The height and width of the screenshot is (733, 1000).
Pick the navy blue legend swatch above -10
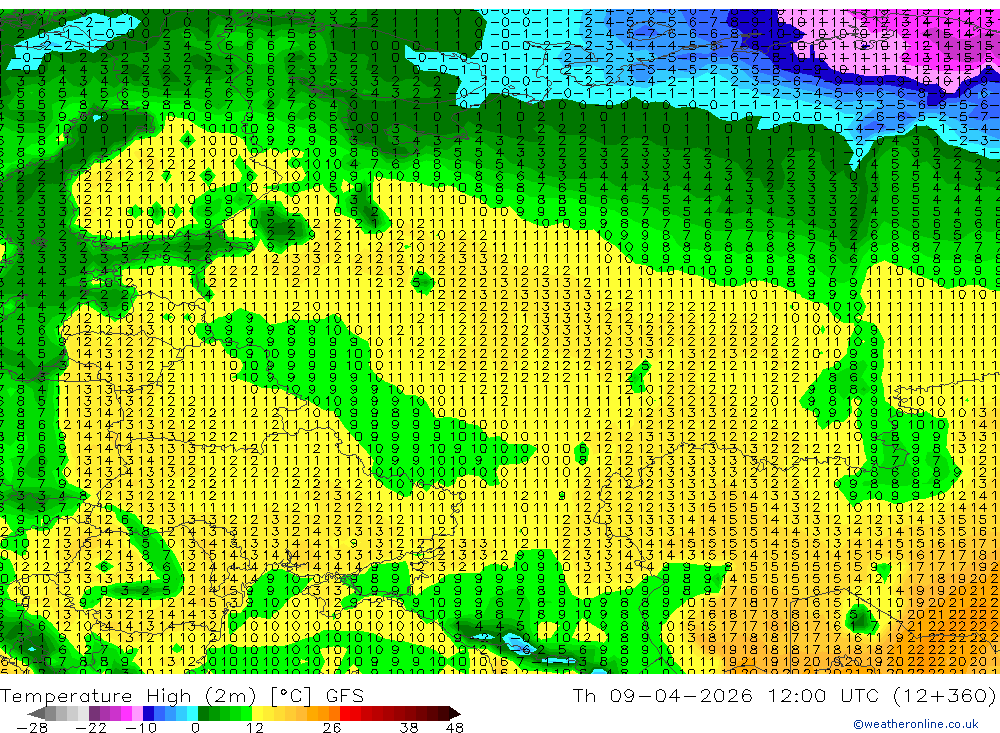tap(148, 714)
